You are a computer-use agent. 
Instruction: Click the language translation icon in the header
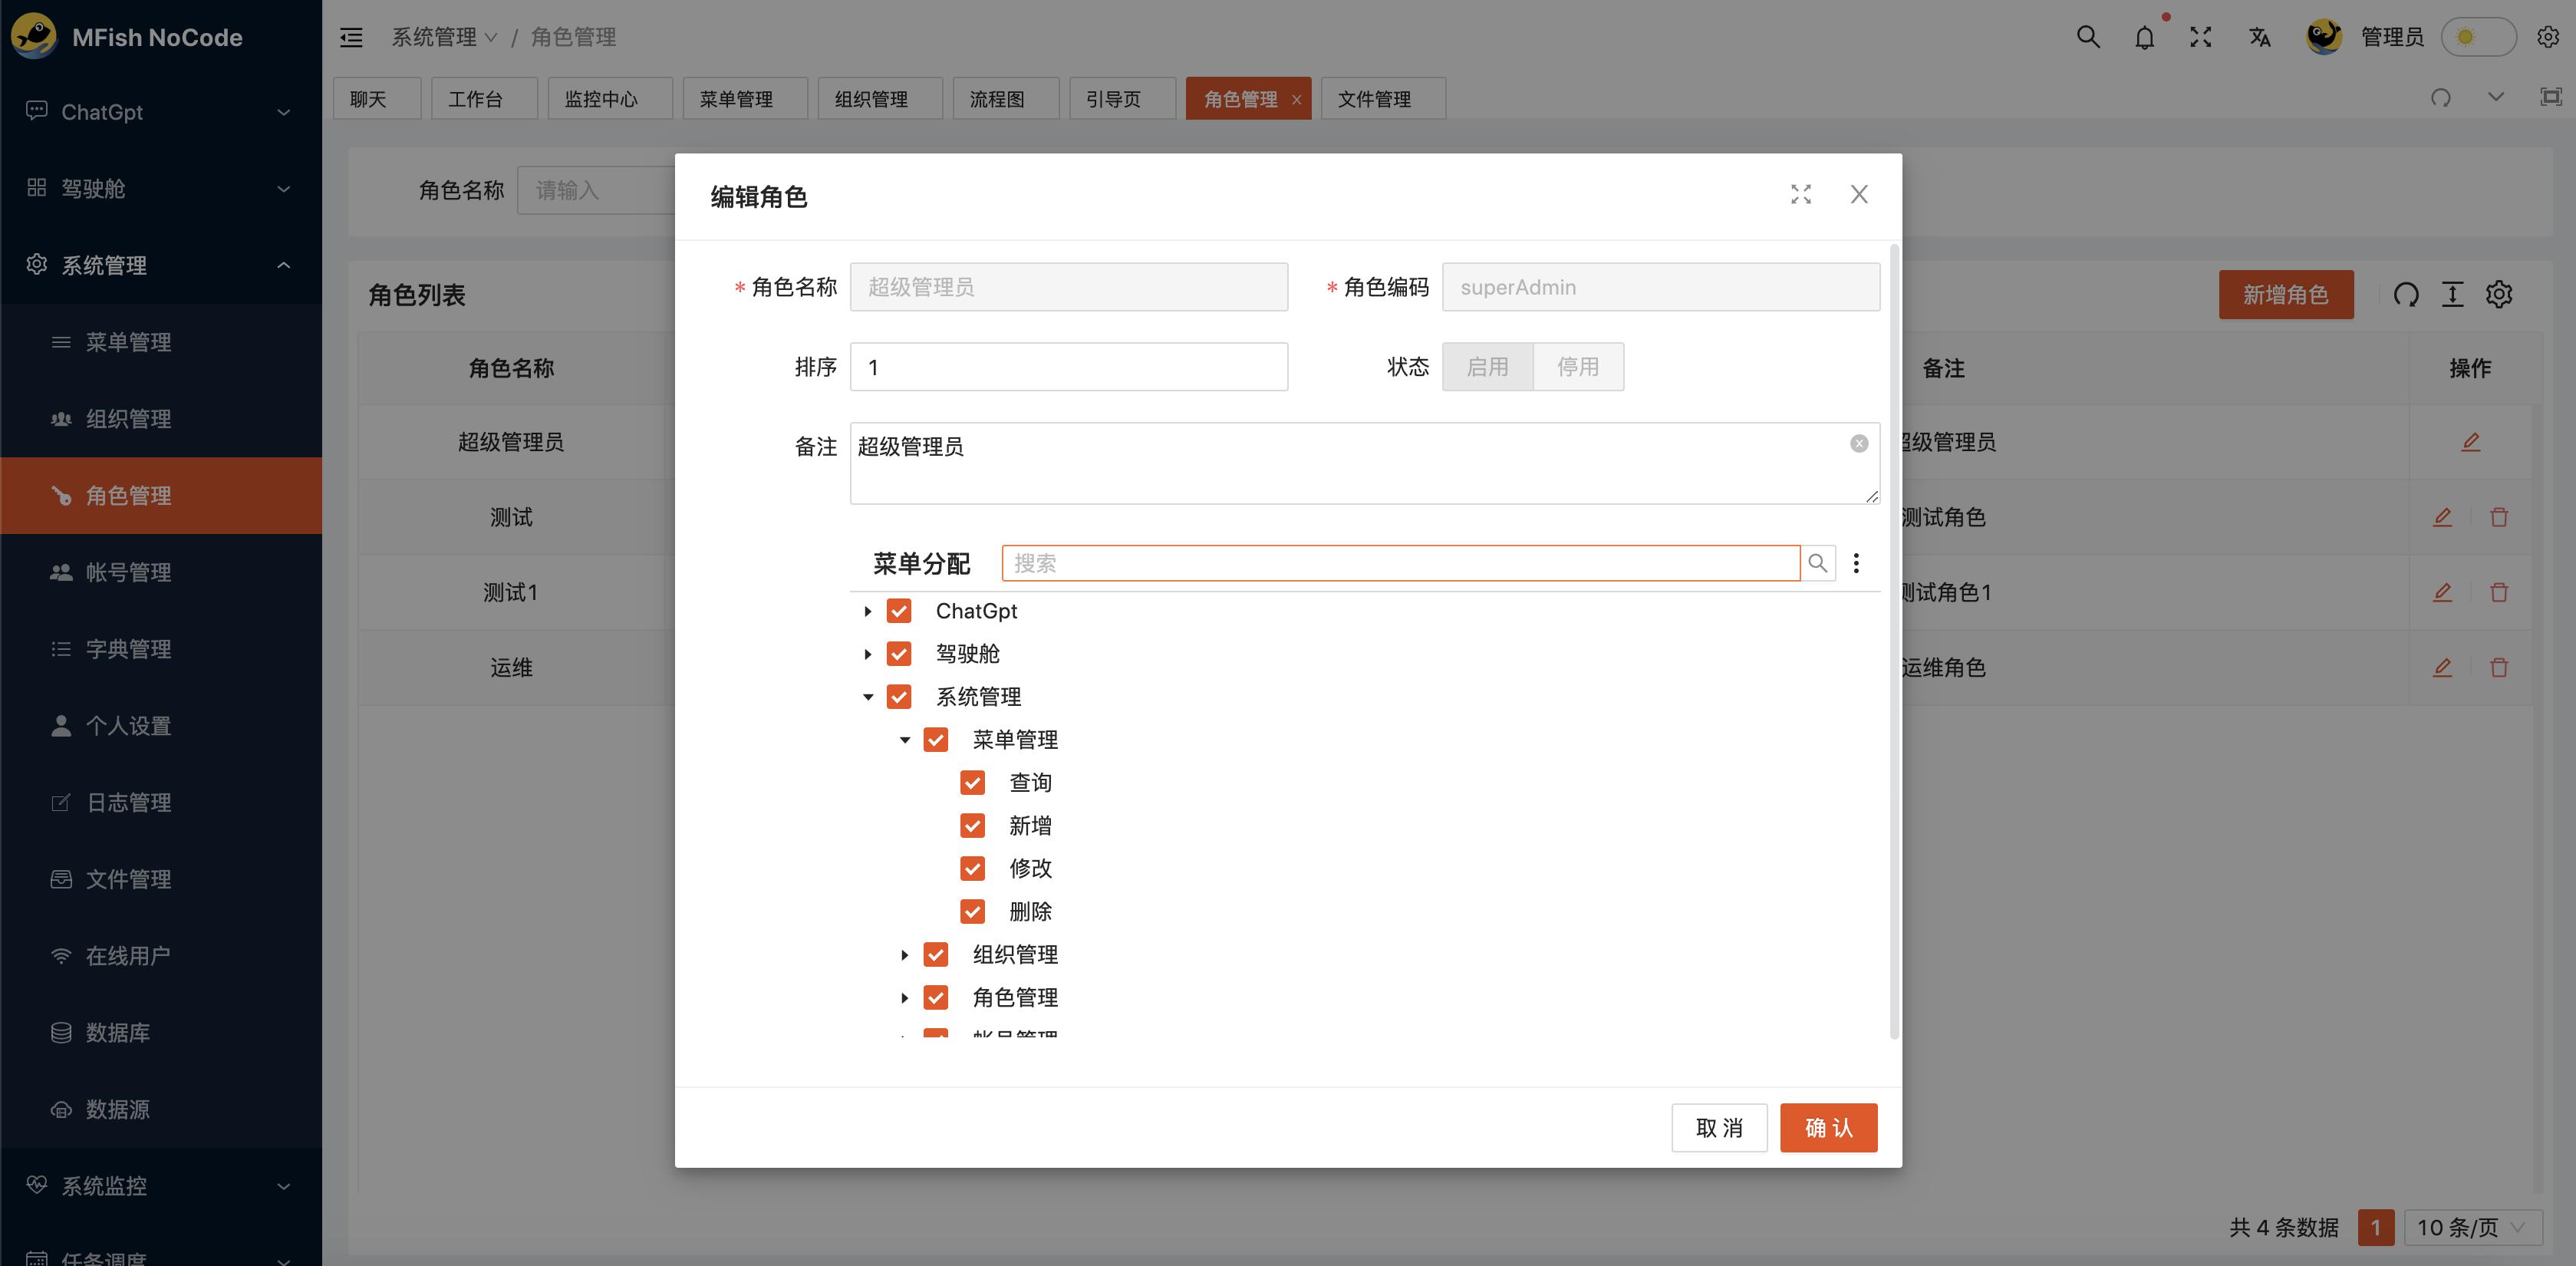[2259, 38]
